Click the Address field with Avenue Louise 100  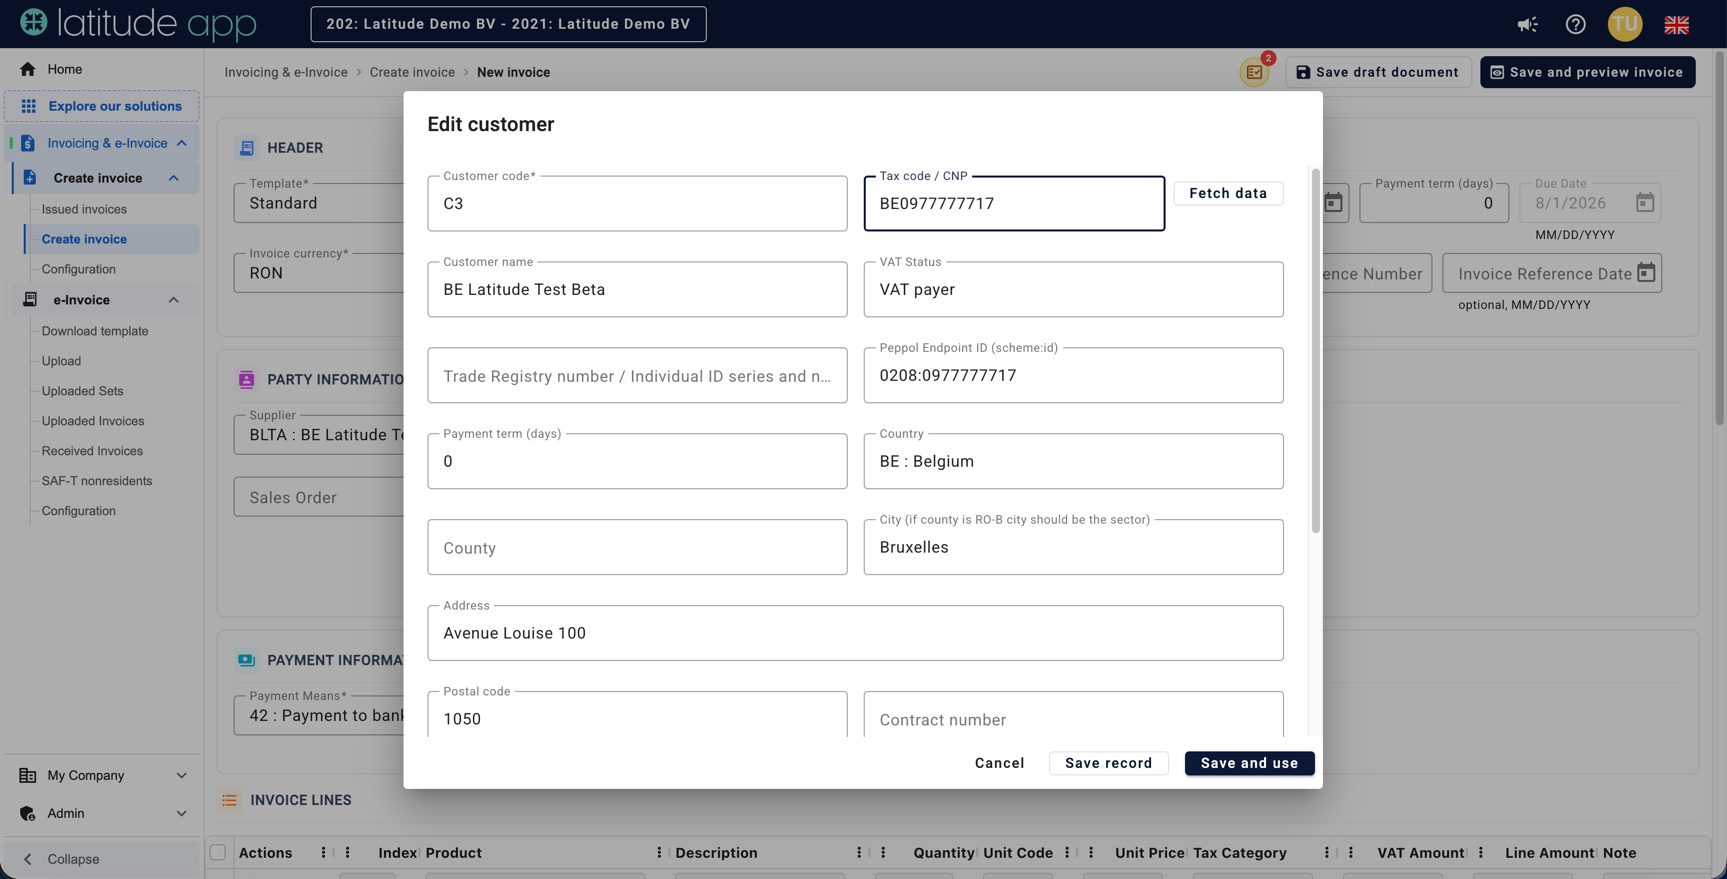[855, 633]
